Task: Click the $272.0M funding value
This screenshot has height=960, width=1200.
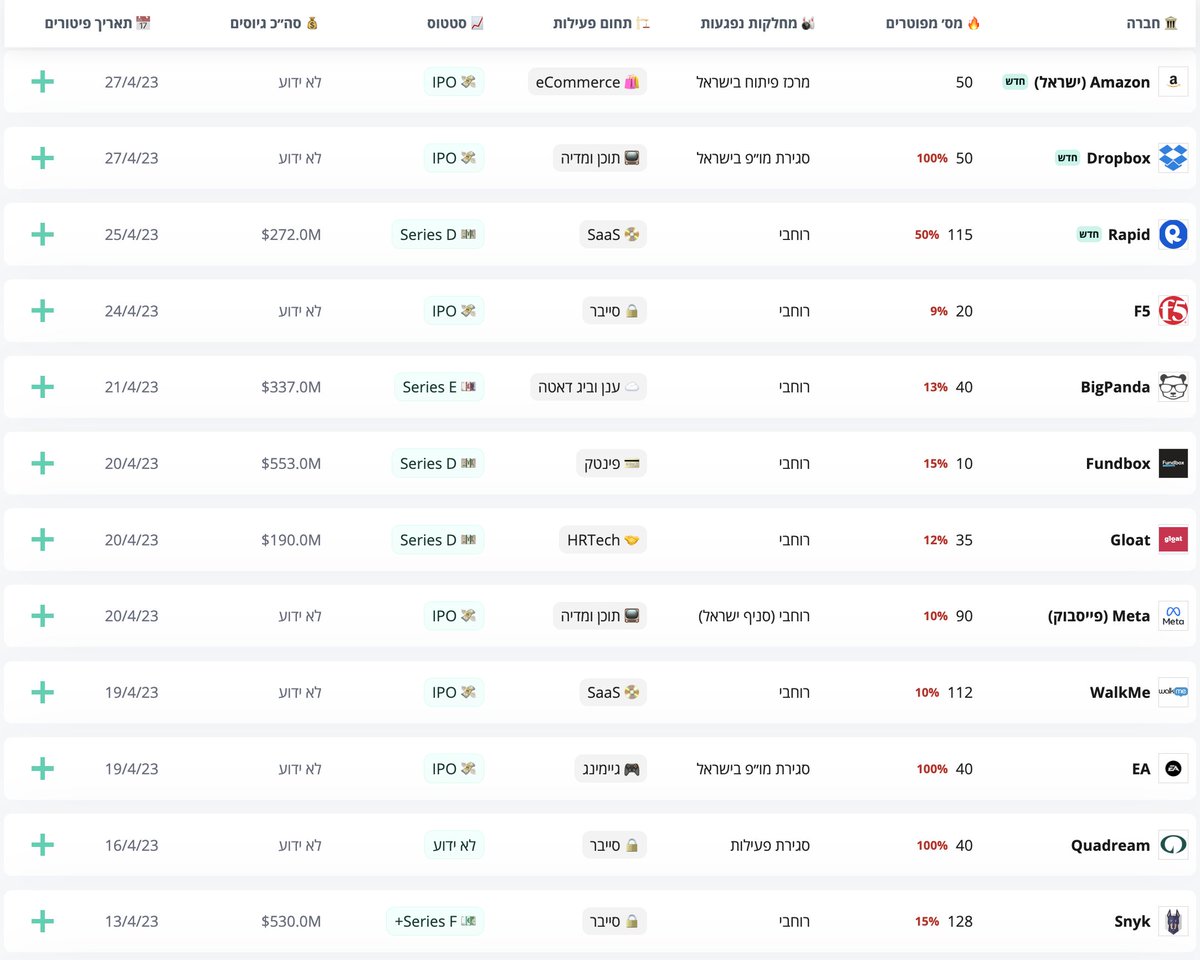Action: click(291, 234)
